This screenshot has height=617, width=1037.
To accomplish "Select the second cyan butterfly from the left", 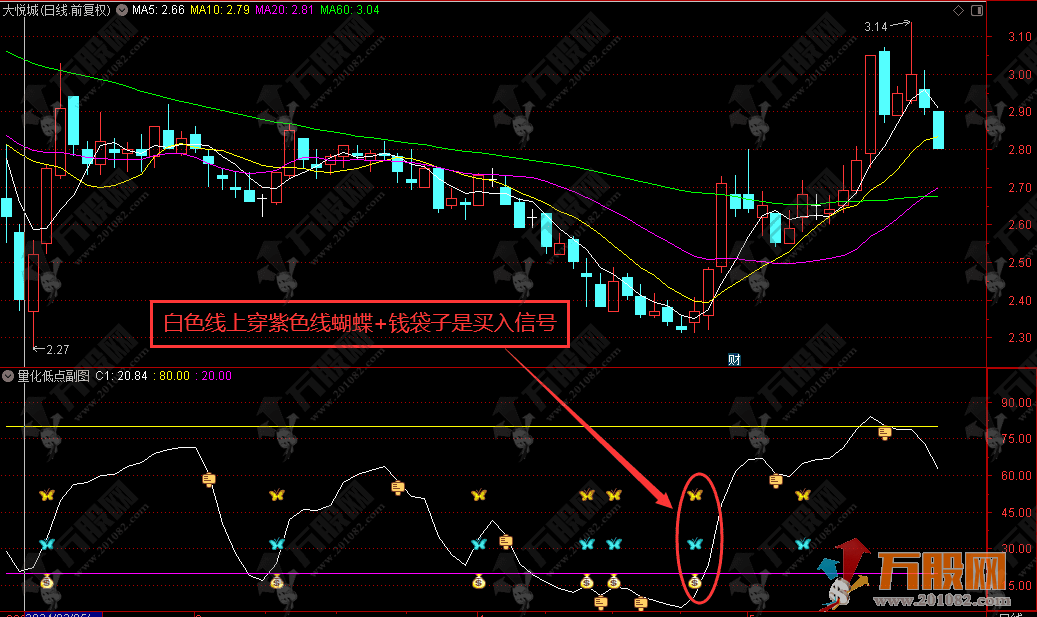I will pos(276,544).
